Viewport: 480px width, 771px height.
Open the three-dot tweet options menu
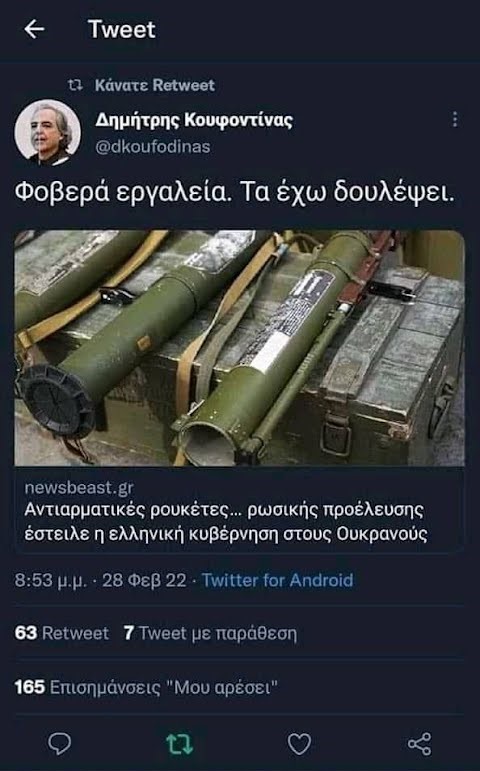click(x=455, y=119)
